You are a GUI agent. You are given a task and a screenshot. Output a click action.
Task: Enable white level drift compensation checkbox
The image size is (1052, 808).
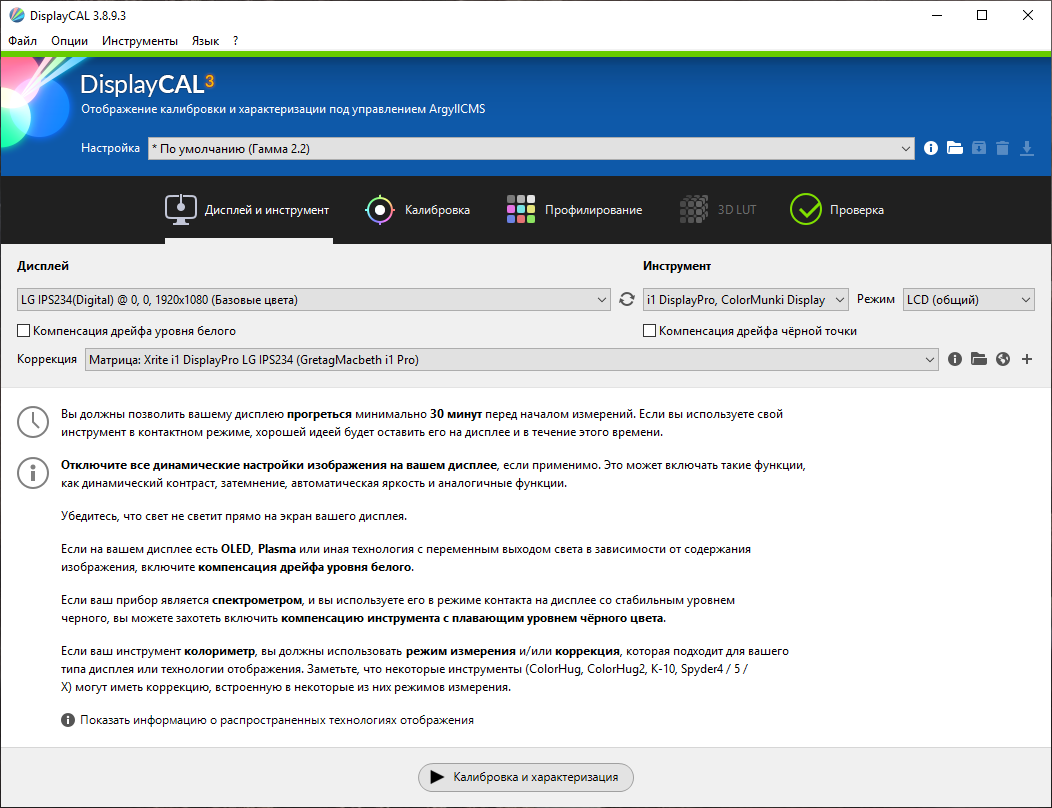pos(23,330)
